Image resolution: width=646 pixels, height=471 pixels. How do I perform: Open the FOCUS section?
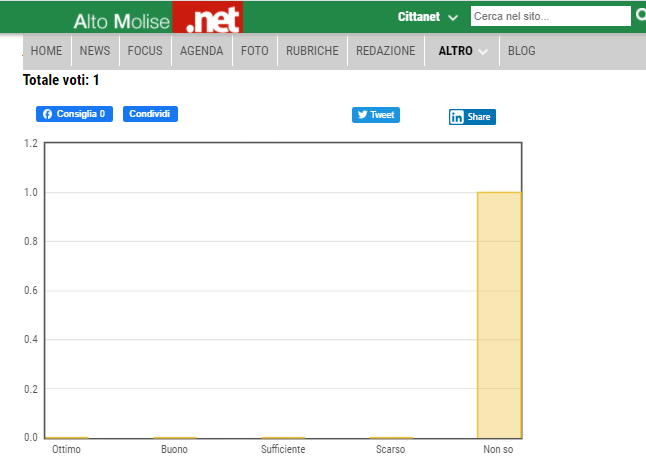click(x=145, y=51)
